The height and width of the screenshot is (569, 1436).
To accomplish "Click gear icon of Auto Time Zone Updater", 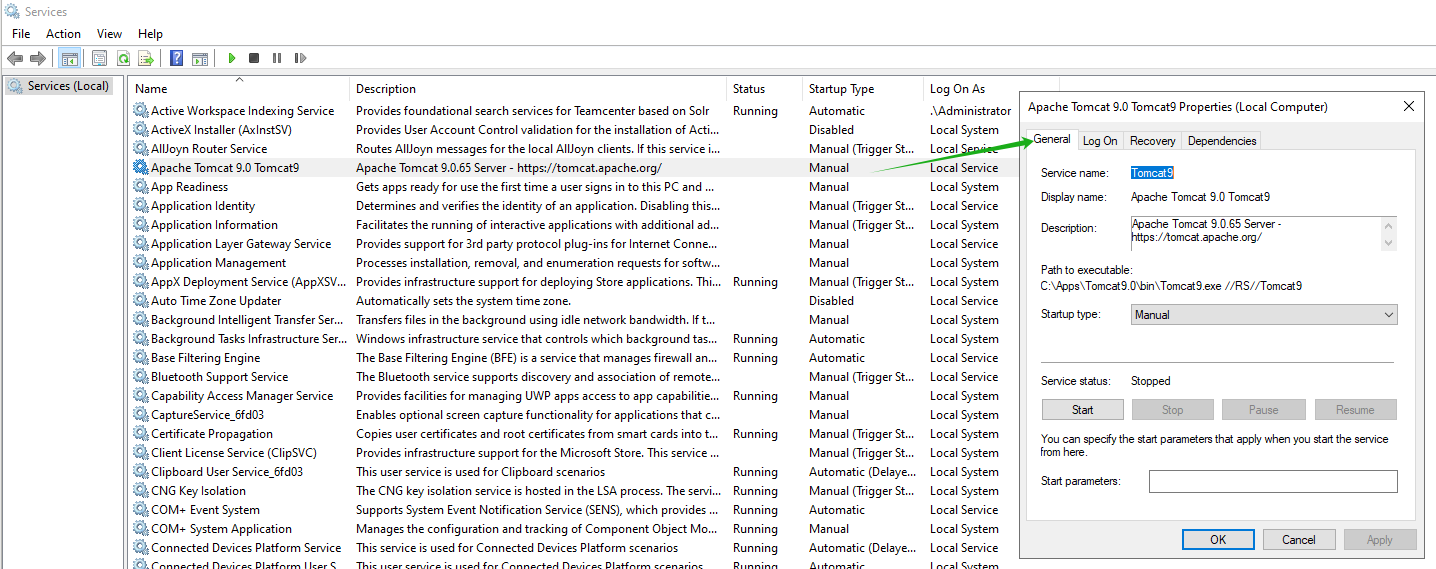I will (x=141, y=301).
